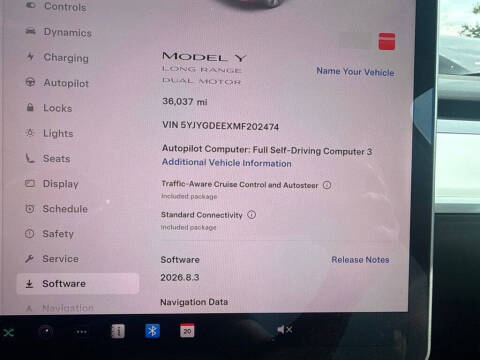Image resolution: width=480 pixels, height=360 pixels.
Task: Click the Dynamics car icon
Action: (x=30, y=31)
